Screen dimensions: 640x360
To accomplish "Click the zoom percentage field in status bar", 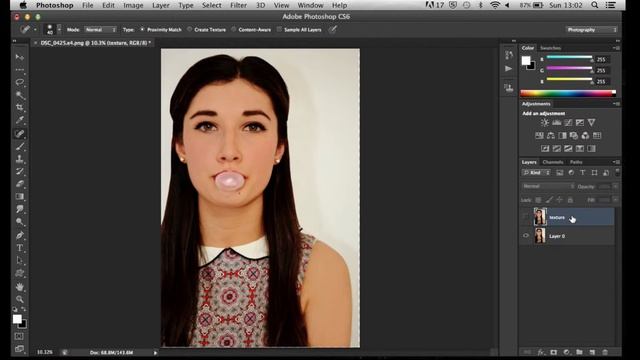I will (x=44, y=352).
